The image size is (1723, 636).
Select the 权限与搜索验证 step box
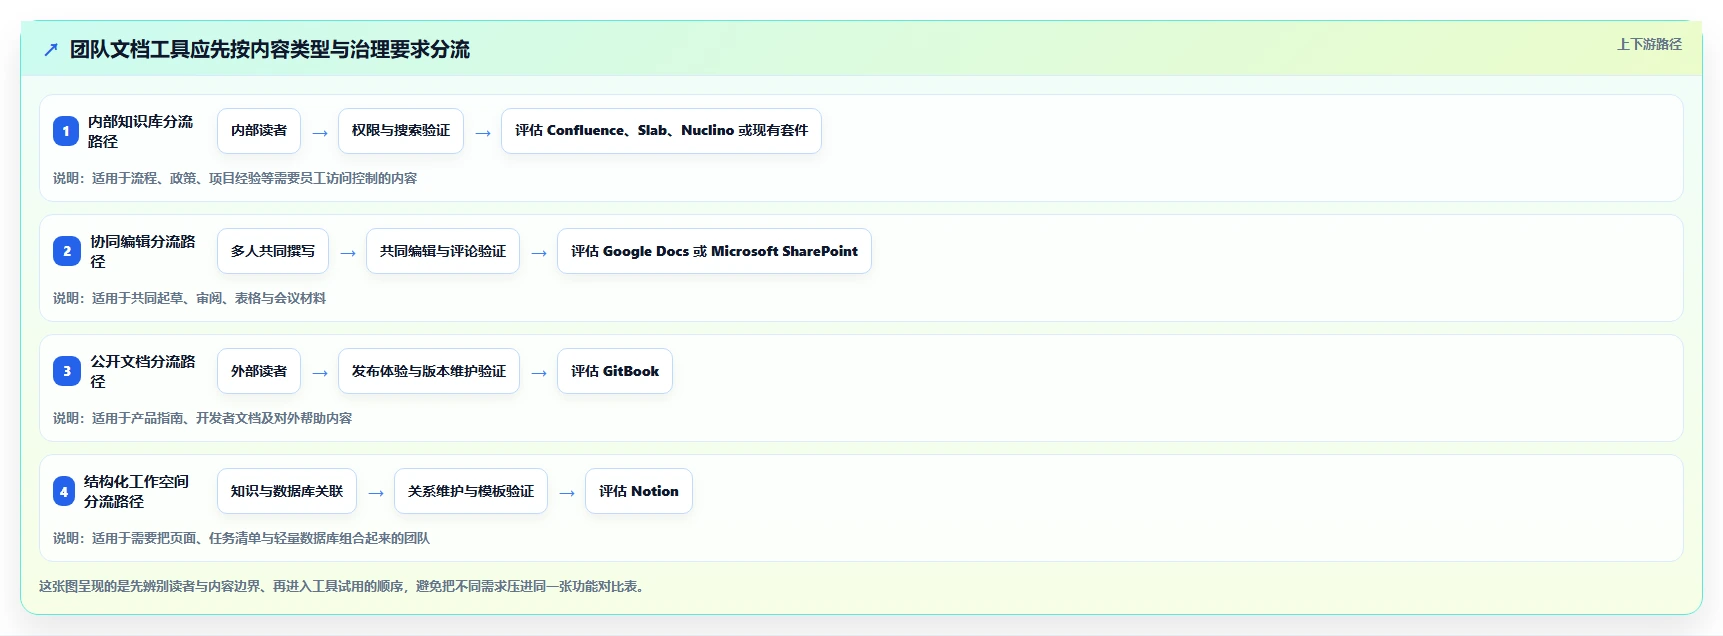tap(401, 131)
